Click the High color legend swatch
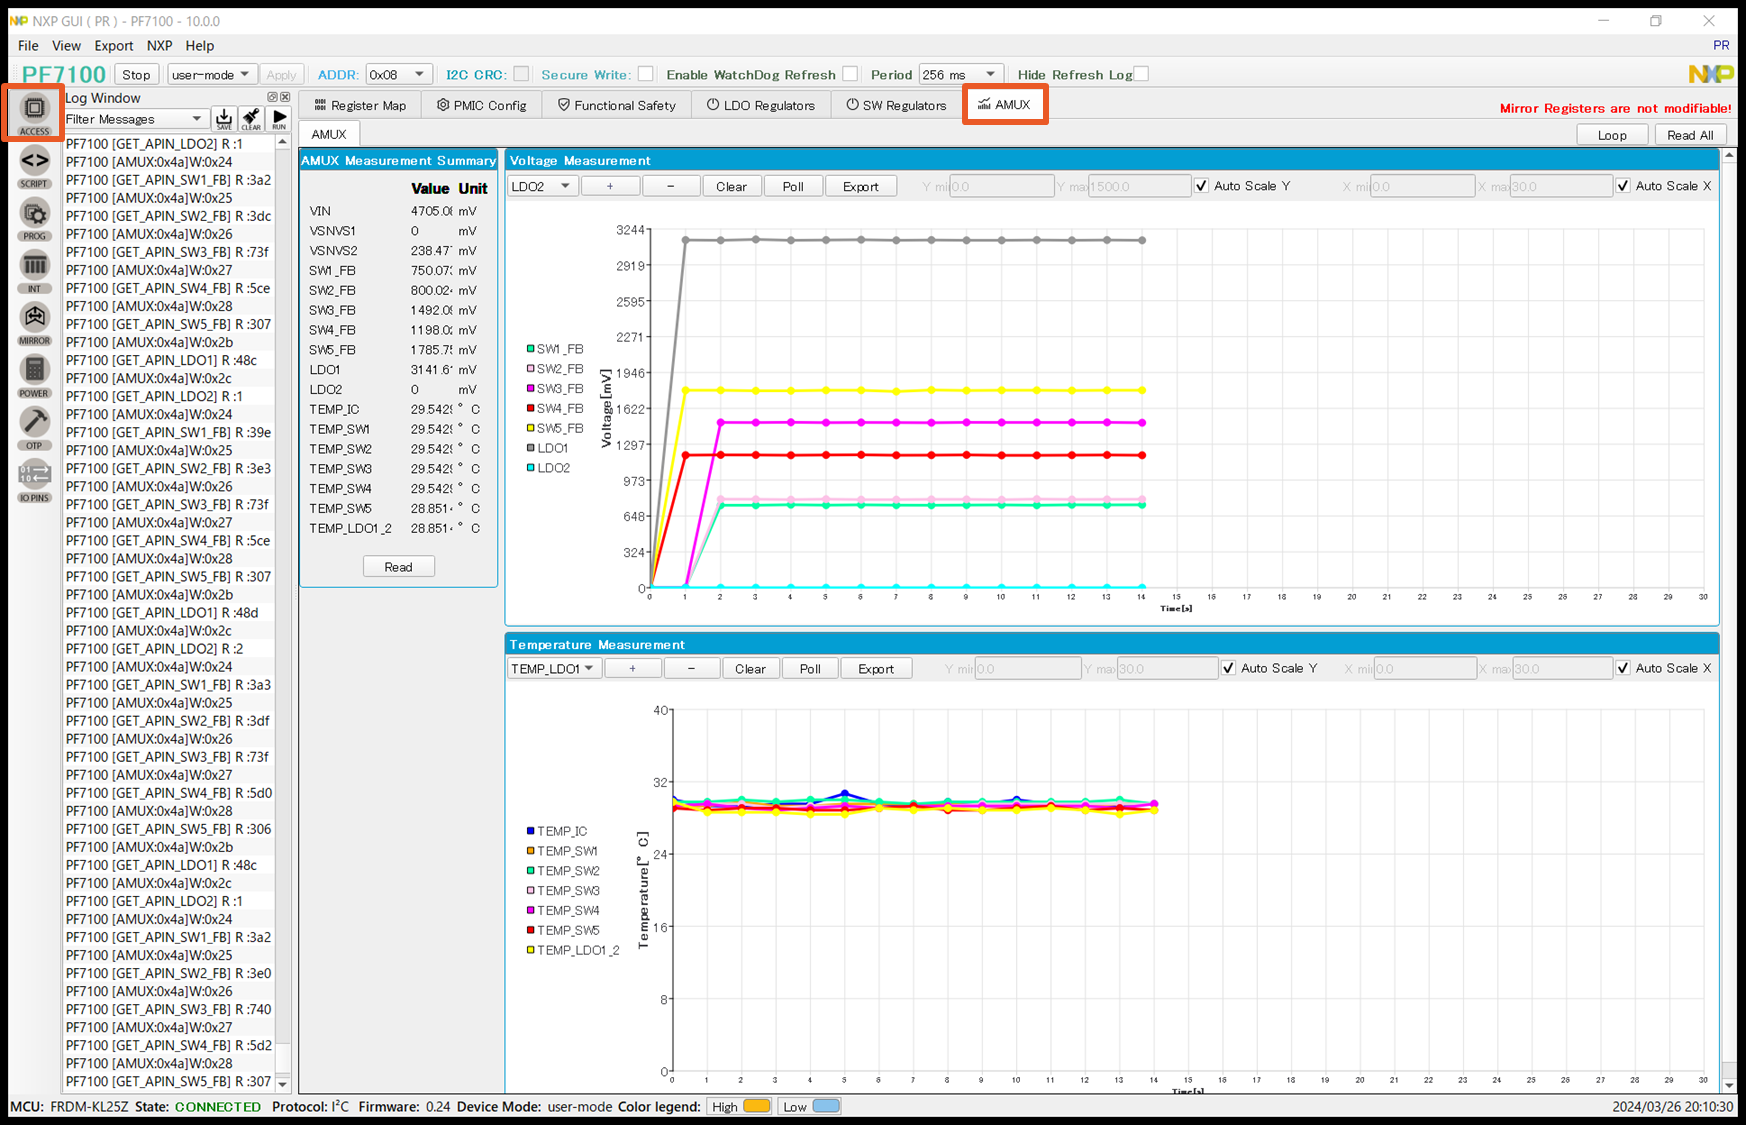The height and width of the screenshot is (1125, 1746). [x=757, y=1106]
